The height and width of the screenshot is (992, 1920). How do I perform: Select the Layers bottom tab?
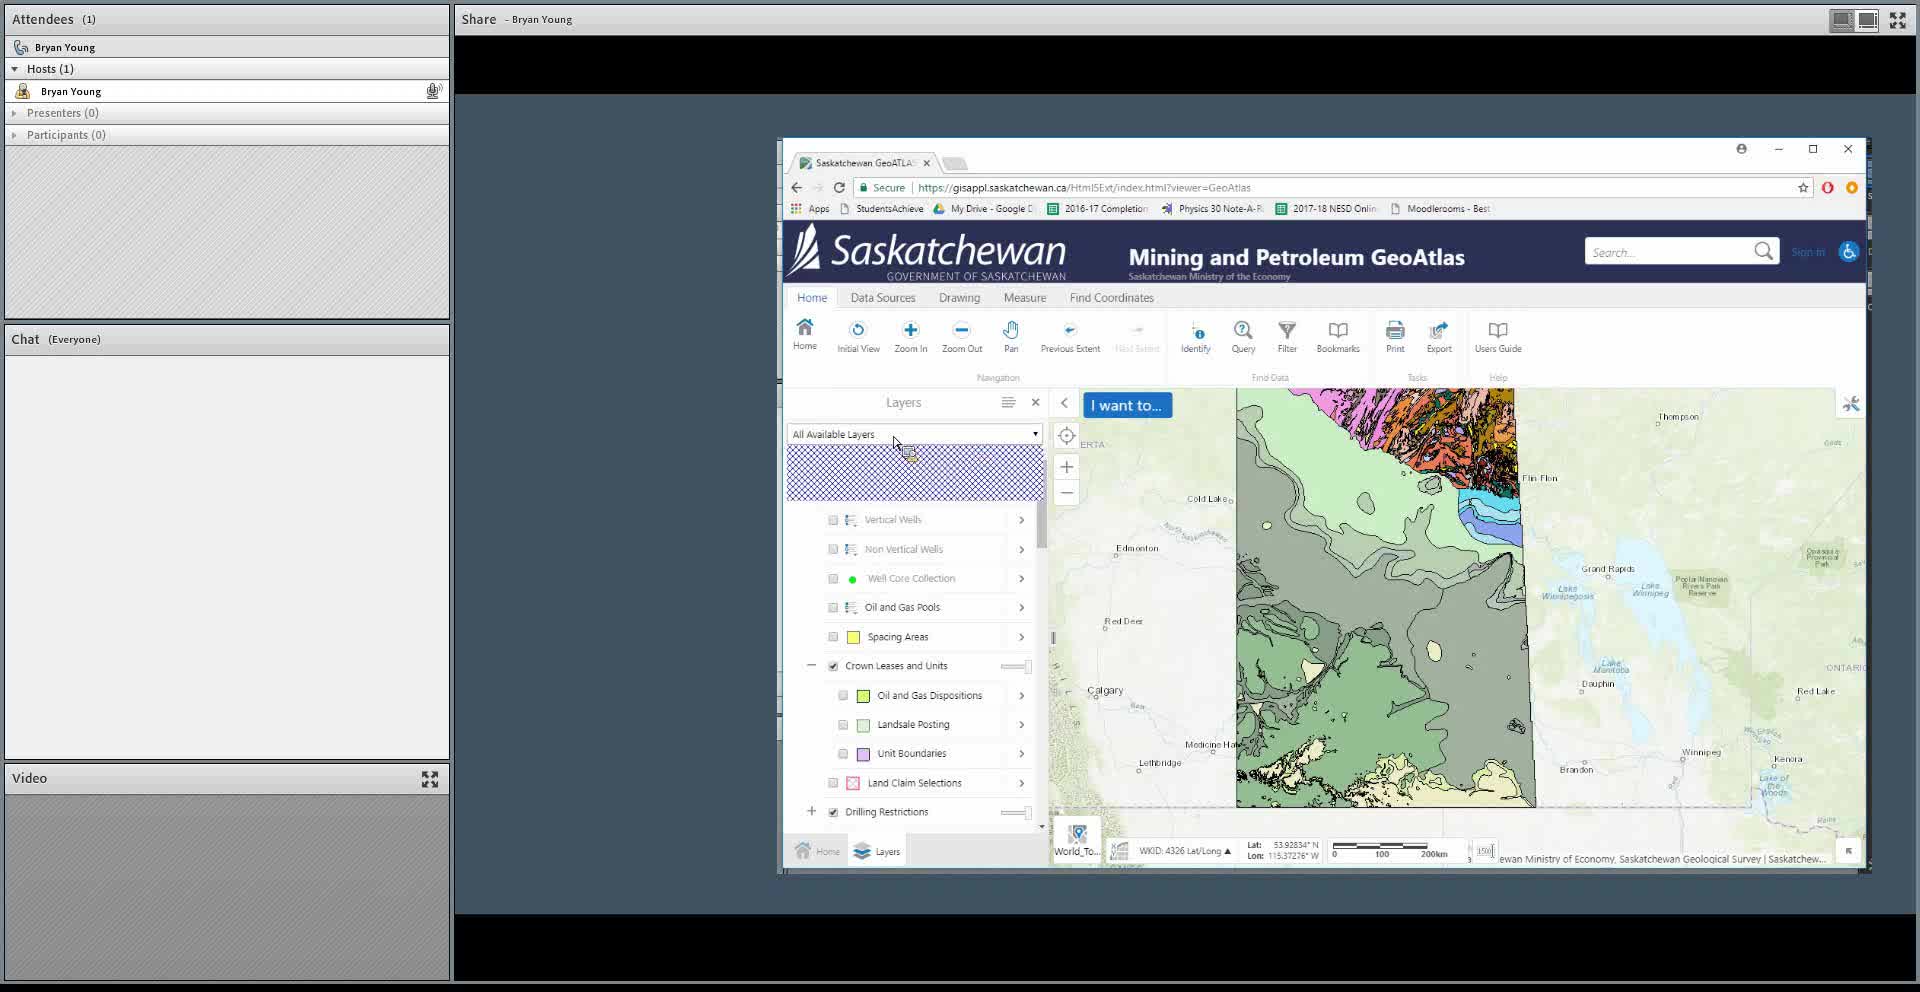coord(877,852)
